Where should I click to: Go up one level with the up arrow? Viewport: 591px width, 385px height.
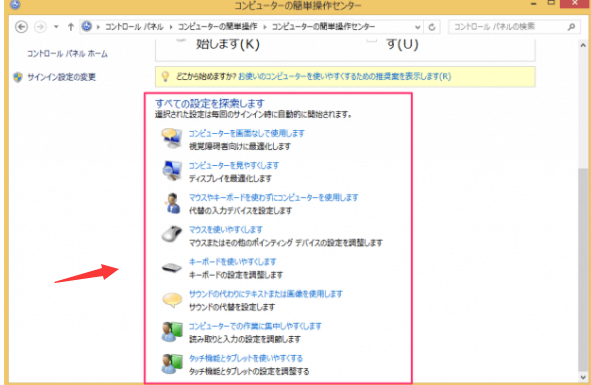point(70,27)
